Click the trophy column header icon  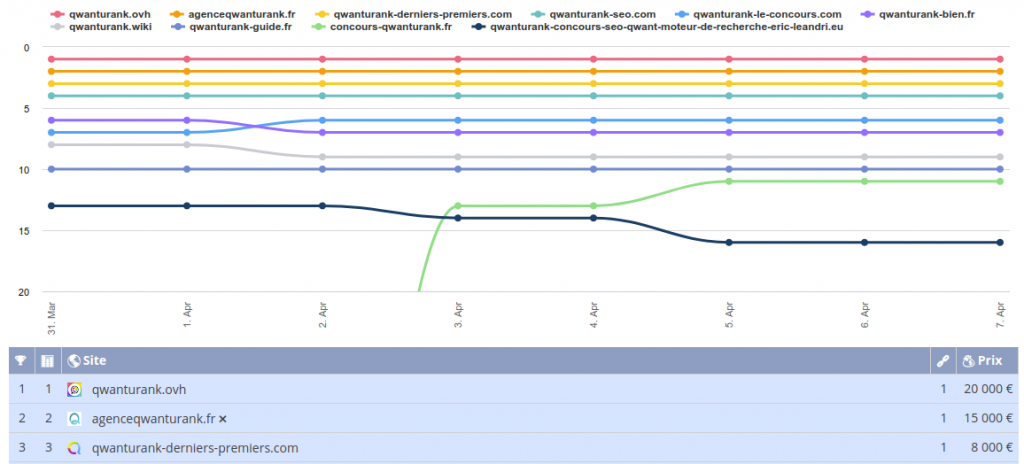point(21,361)
